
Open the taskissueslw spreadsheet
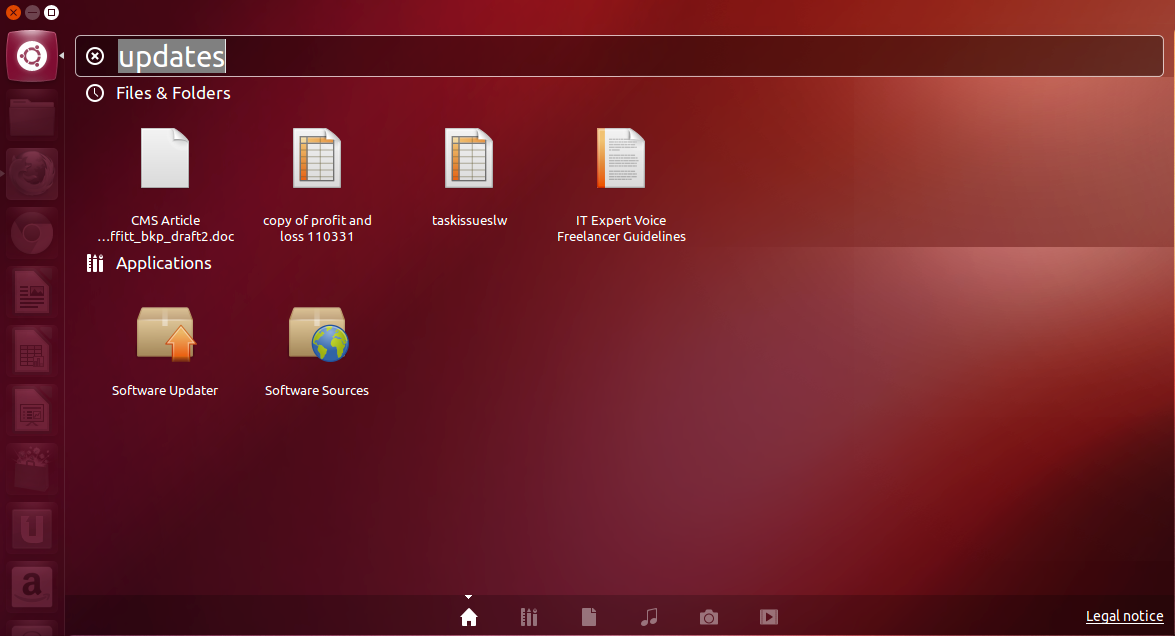pos(469,178)
